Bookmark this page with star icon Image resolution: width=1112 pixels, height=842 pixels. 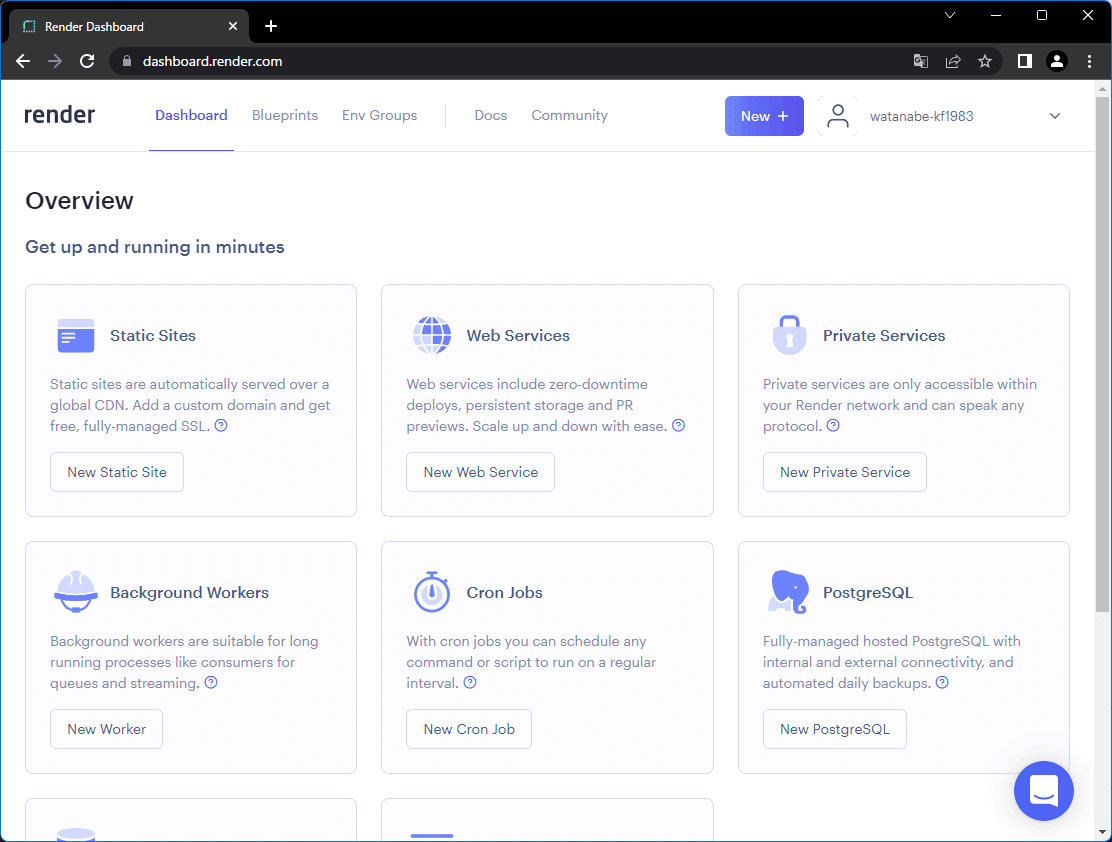pos(985,61)
